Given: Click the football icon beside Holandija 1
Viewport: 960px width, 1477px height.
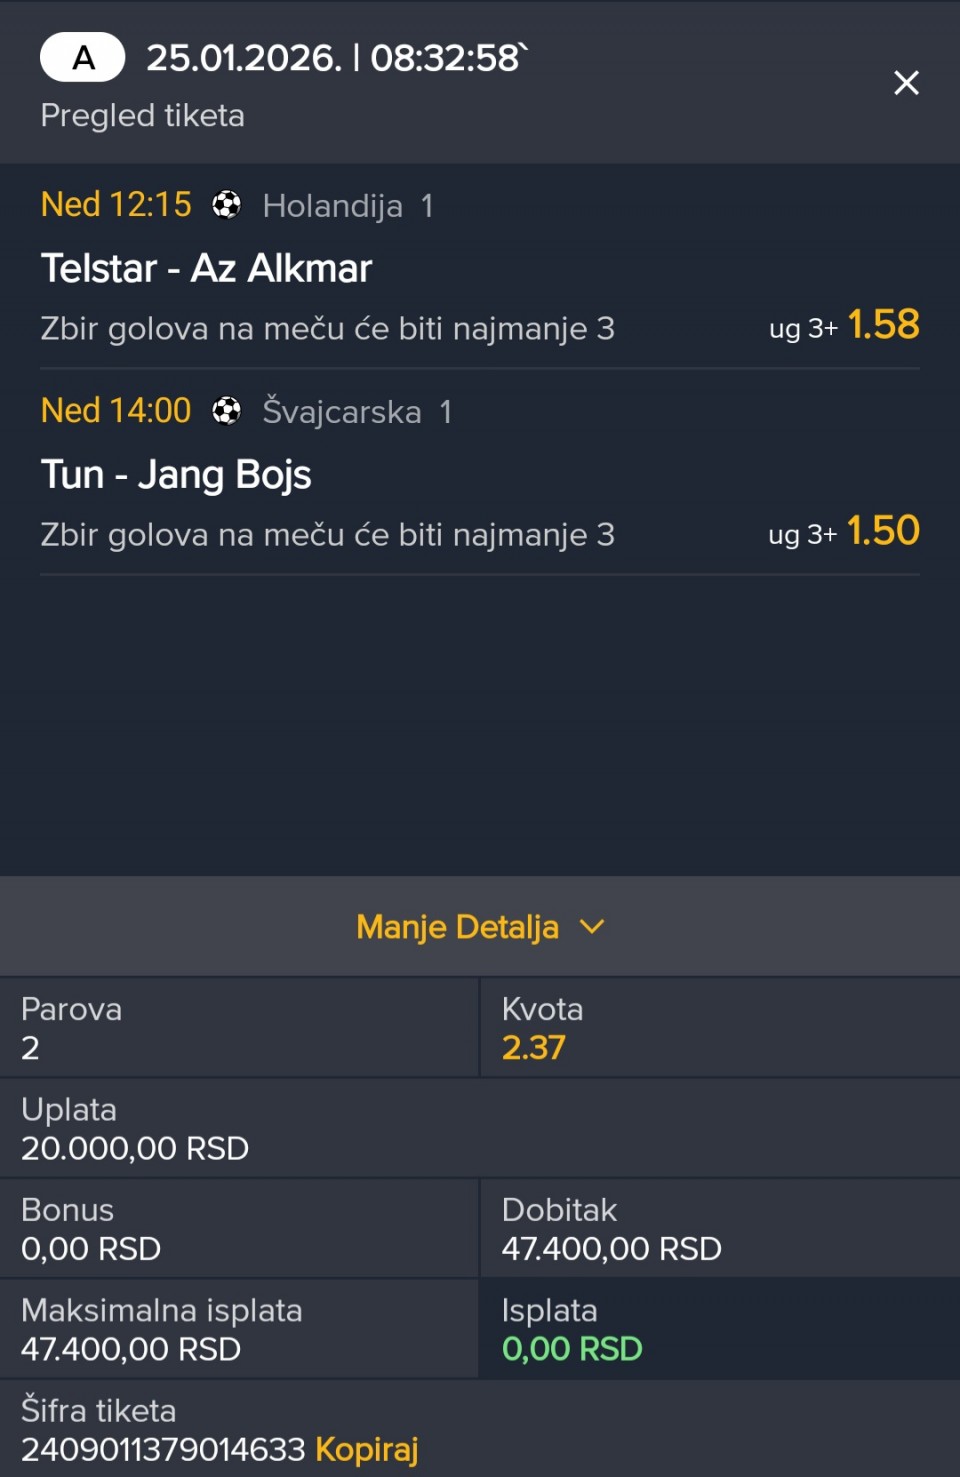Looking at the screenshot, I should (227, 205).
